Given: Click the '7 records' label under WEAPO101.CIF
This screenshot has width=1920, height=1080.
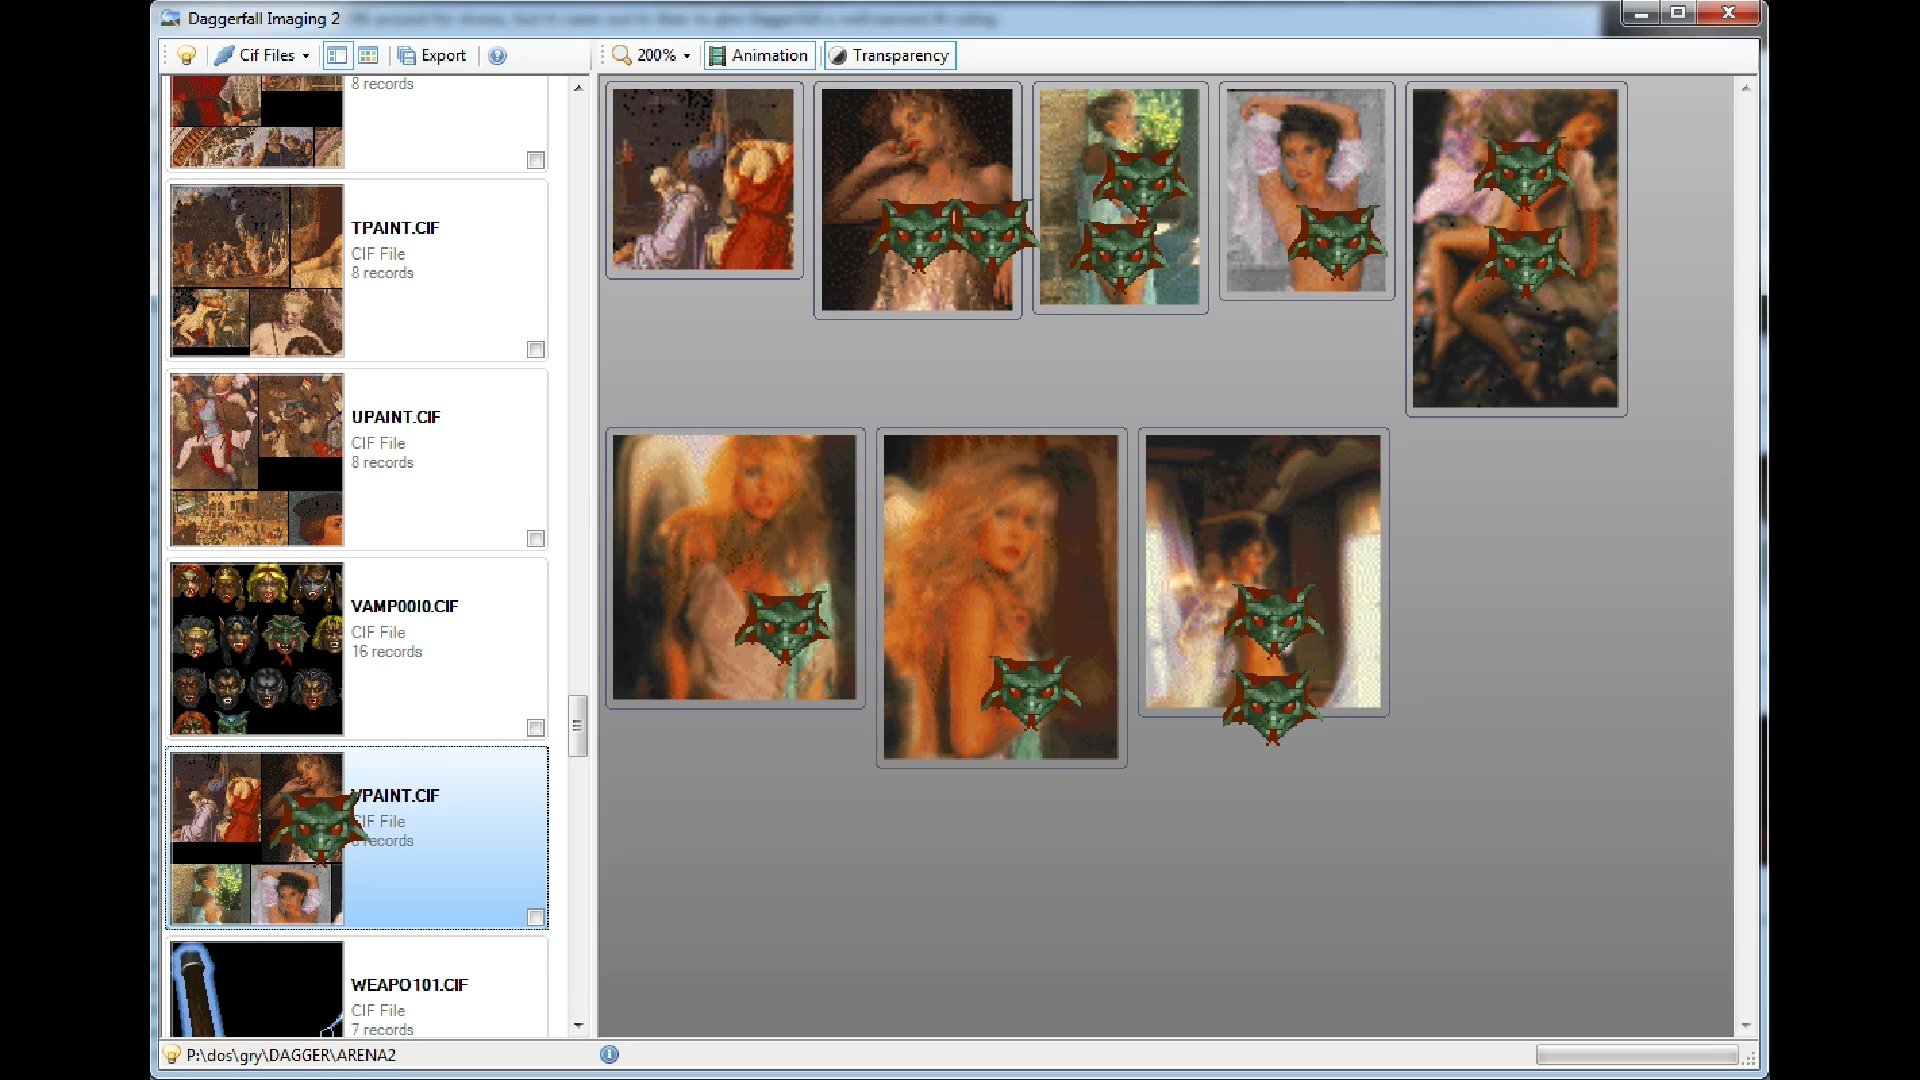Looking at the screenshot, I should 382,1029.
